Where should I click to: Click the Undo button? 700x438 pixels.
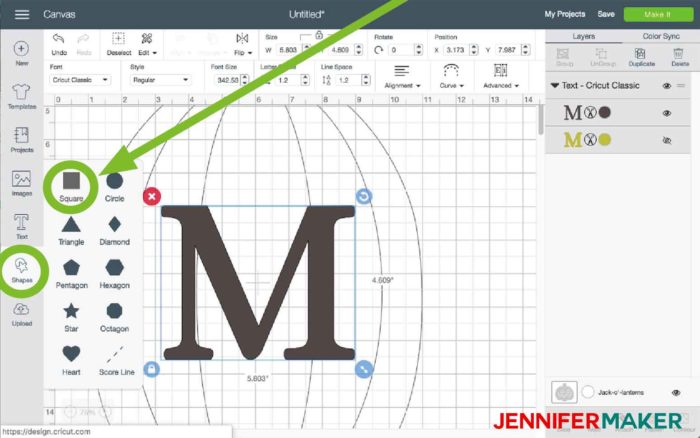click(58, 44)
